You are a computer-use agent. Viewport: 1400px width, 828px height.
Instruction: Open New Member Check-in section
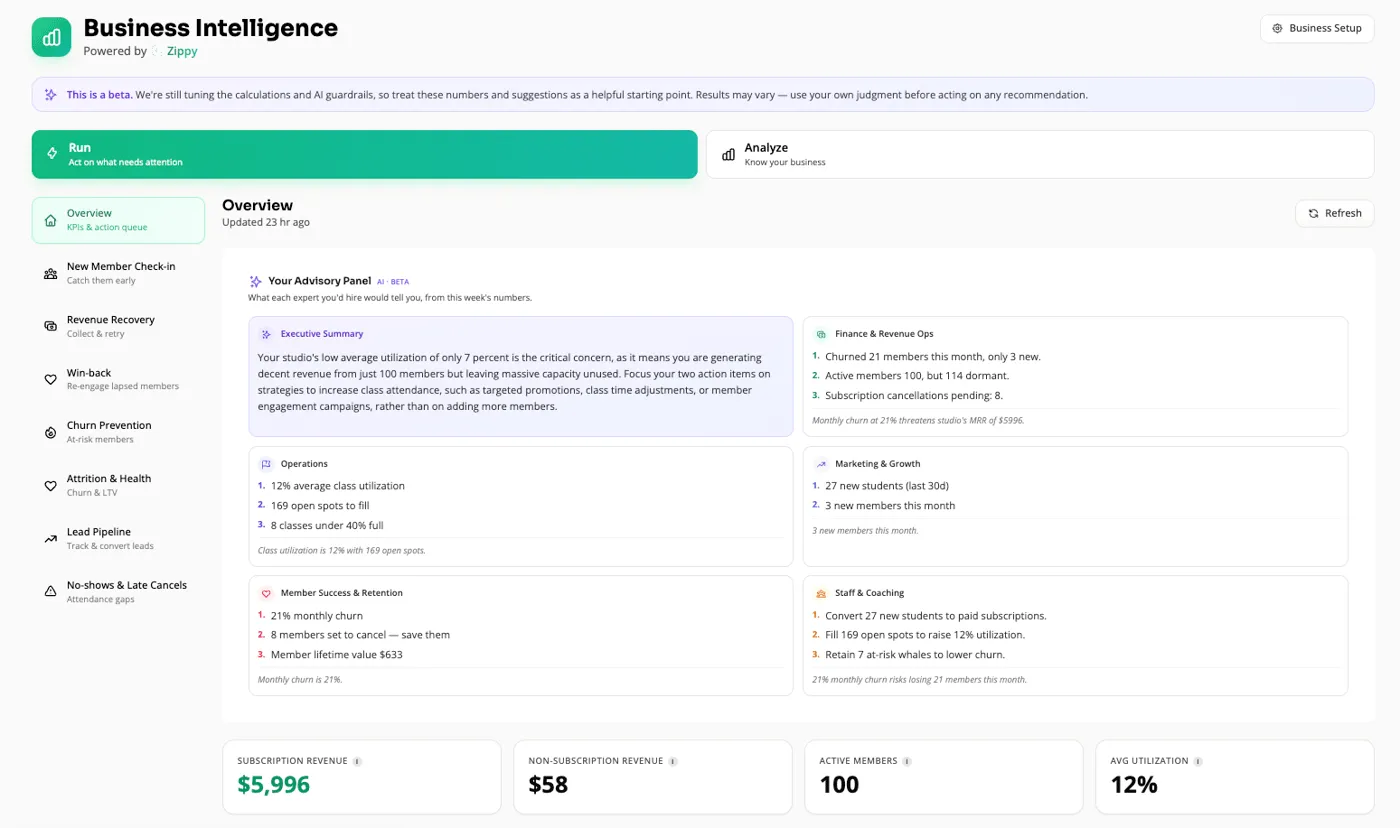click(x=118, y=273)
